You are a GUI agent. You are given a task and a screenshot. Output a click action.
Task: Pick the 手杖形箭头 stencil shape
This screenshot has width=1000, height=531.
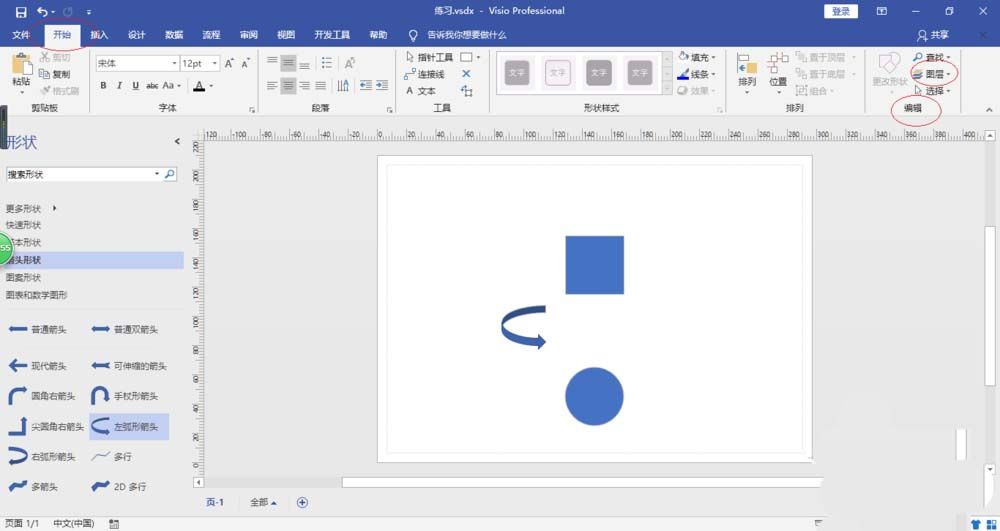pos(125,396)
